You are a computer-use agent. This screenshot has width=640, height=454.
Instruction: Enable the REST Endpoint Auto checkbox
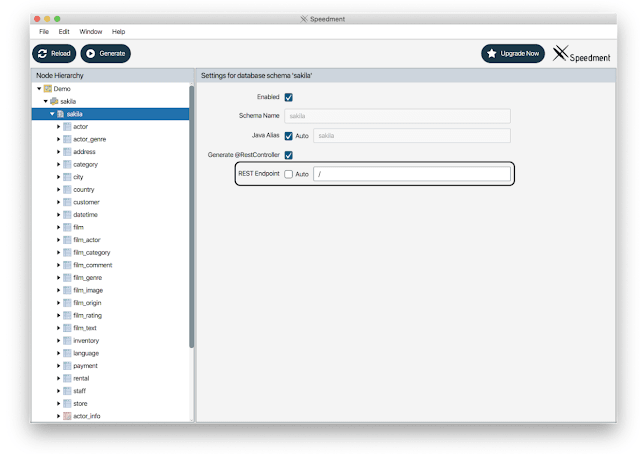pyautogui.click(x=289, y=174)
